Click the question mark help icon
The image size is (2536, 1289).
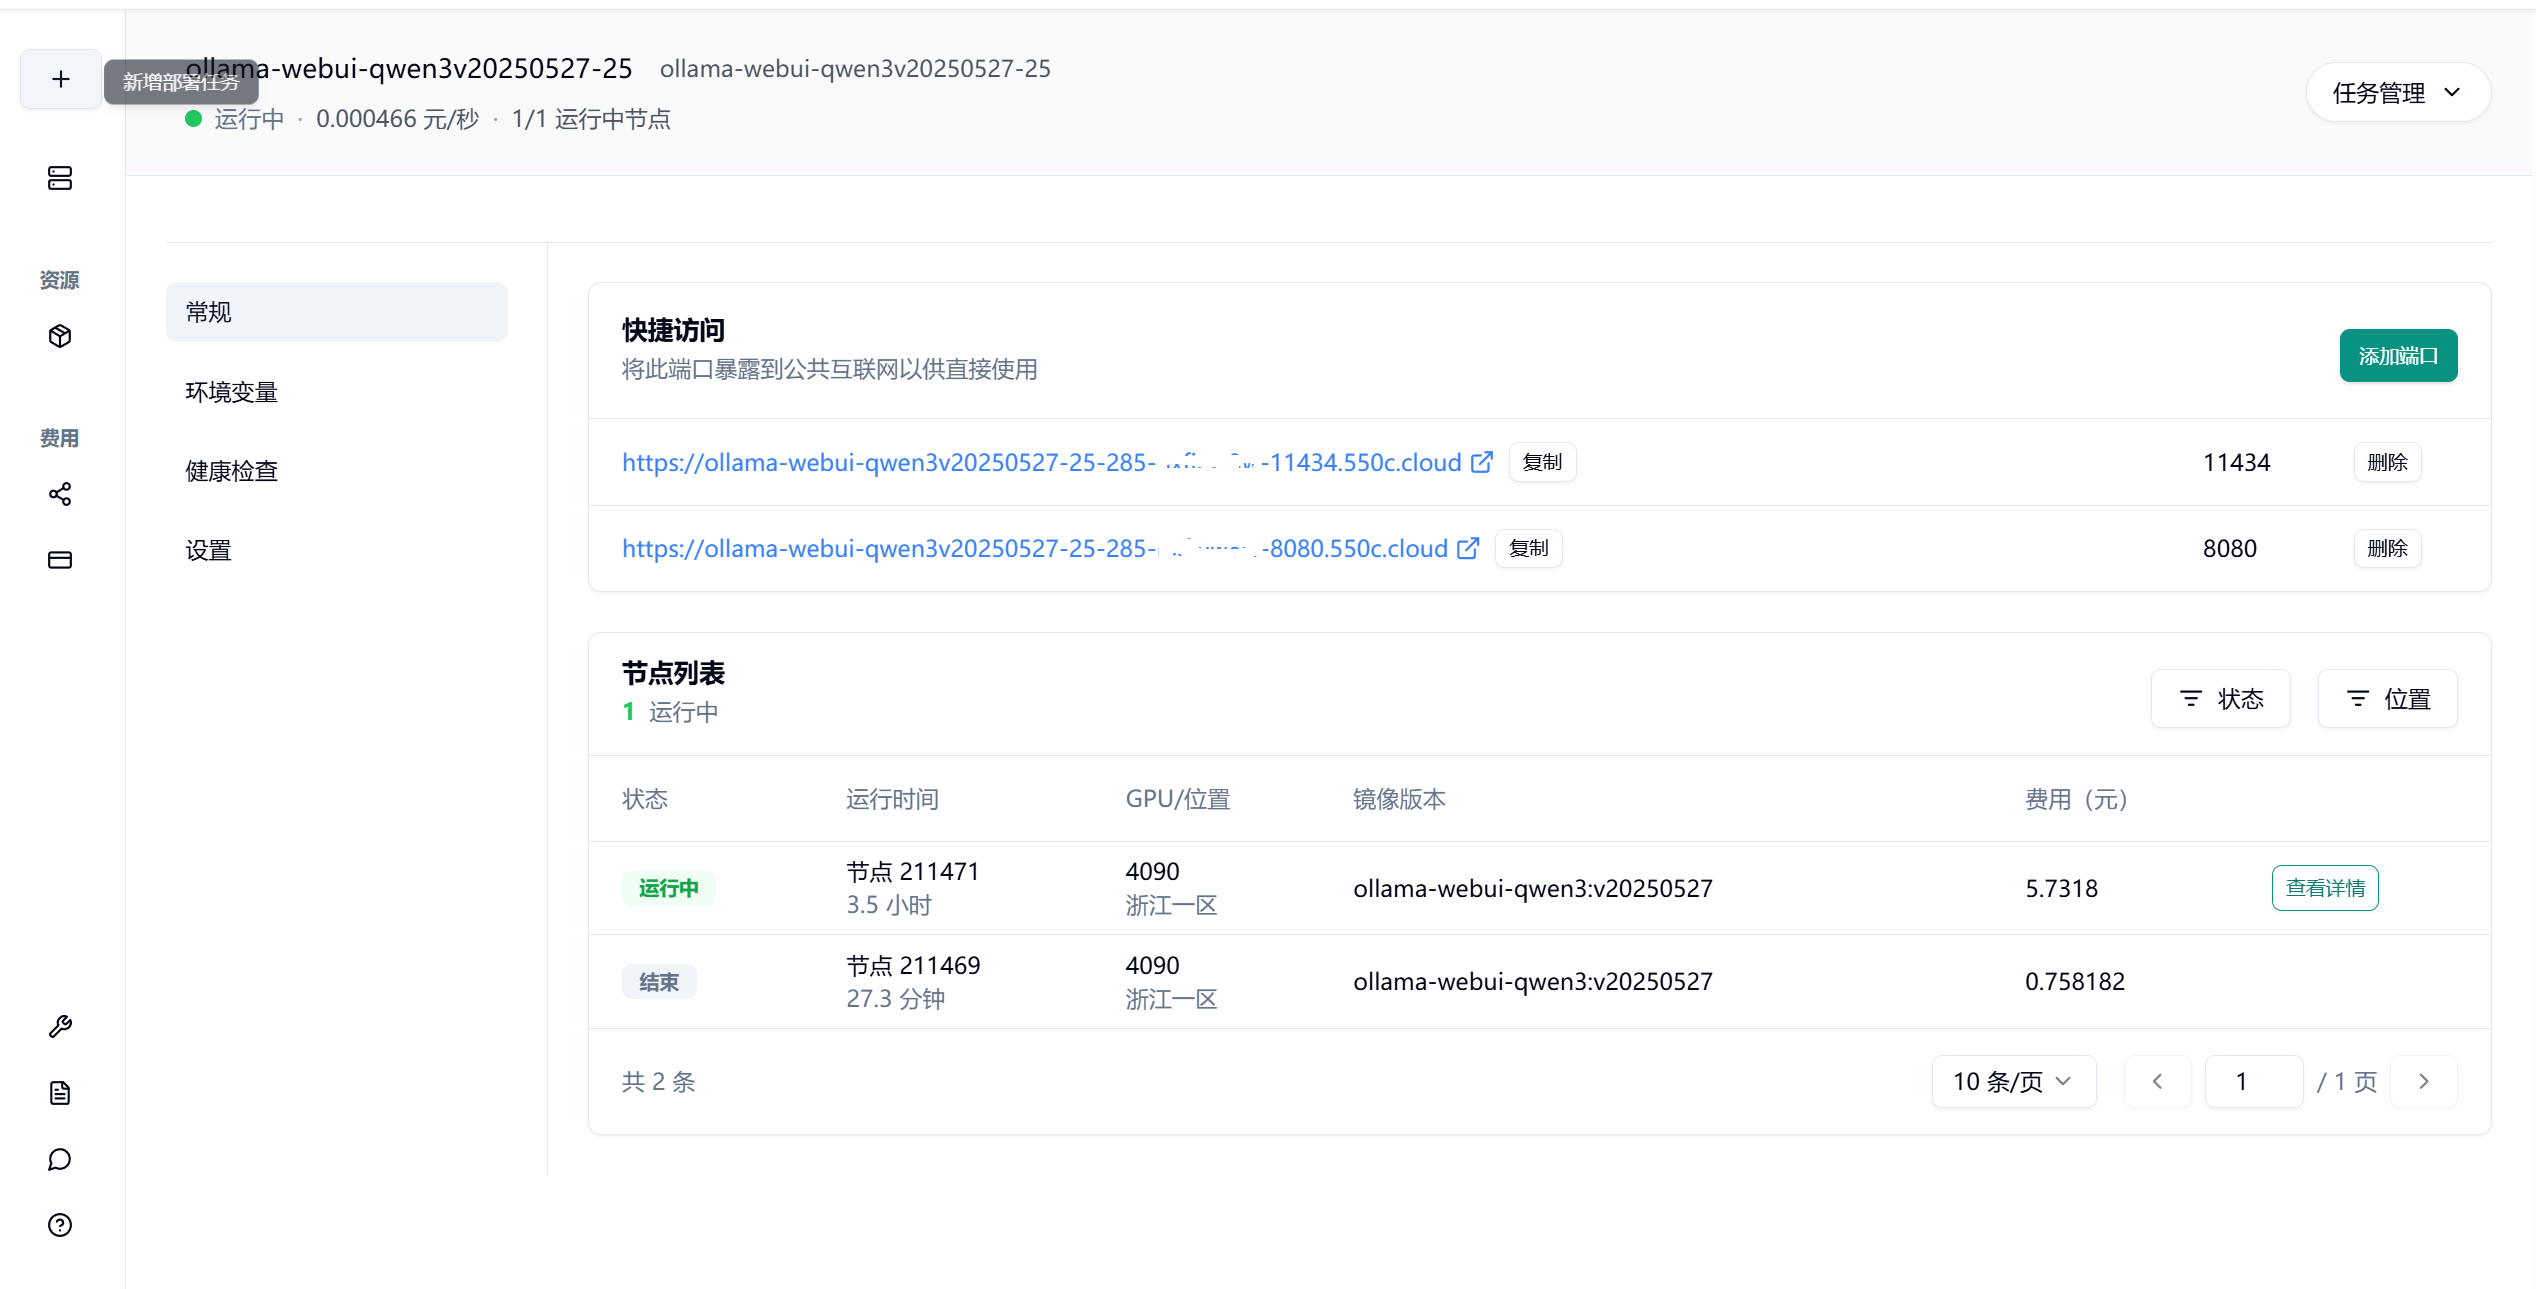[x=60, y=1225]
